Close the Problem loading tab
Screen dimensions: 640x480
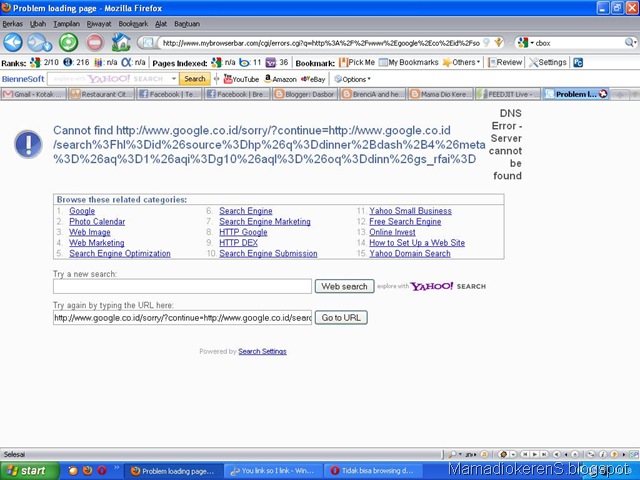(x=603, y=94)
